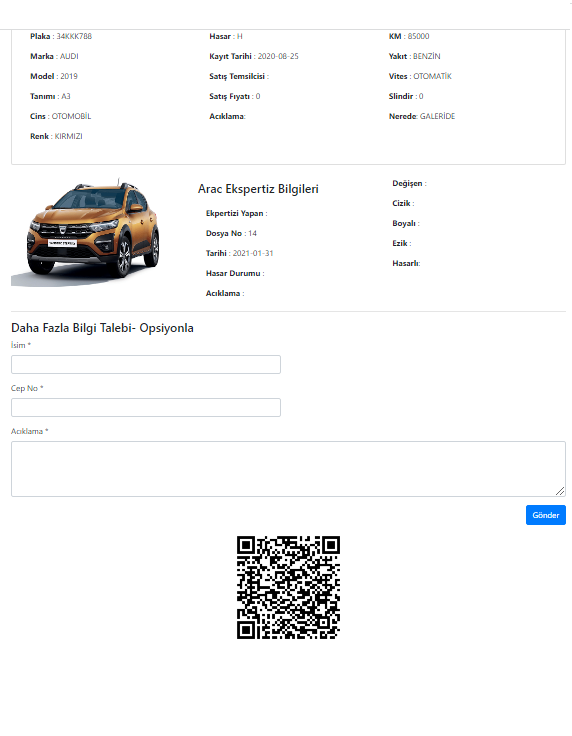Image resolution: width=572 pixels, height=736 pixels.
Task: Click the KM value 85000
Action: click(418, 36)
